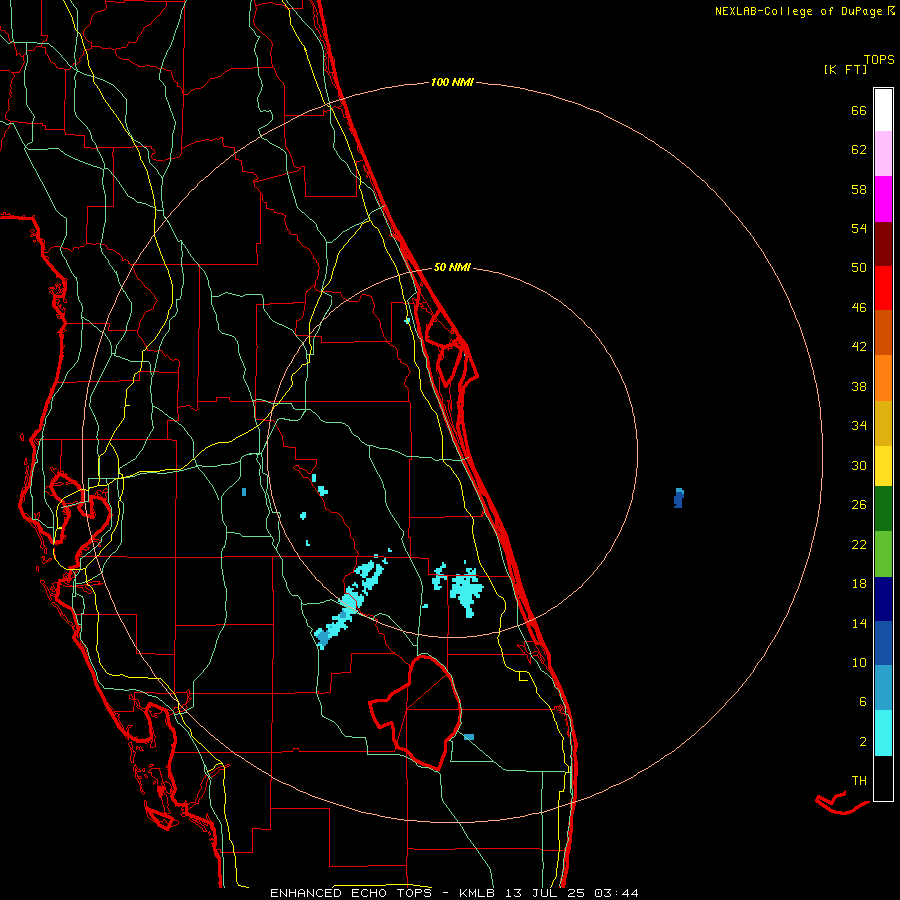Select the 50 NMI range ring label
The width and height of the screenshot is (900, 900).
click(452, 267)
